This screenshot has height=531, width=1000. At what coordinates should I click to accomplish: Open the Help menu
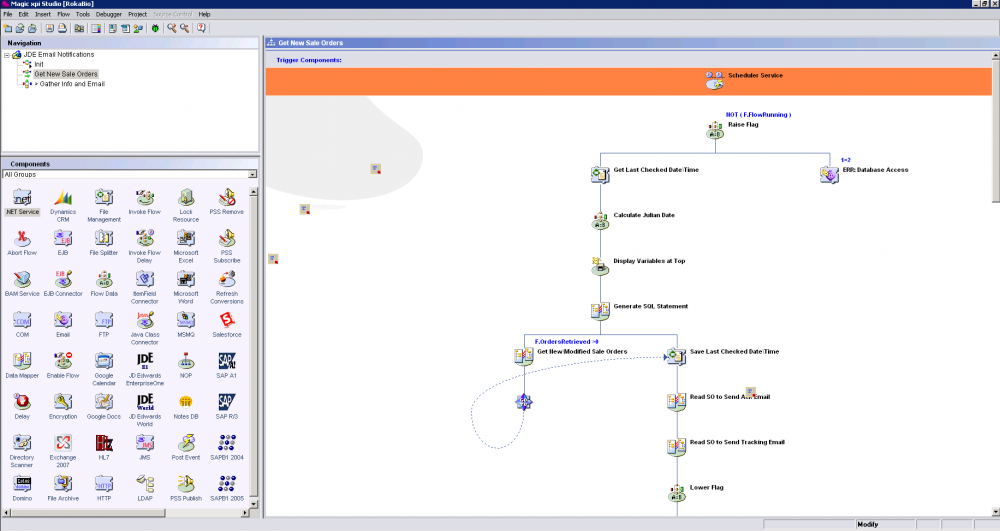[x=204, y=14]
